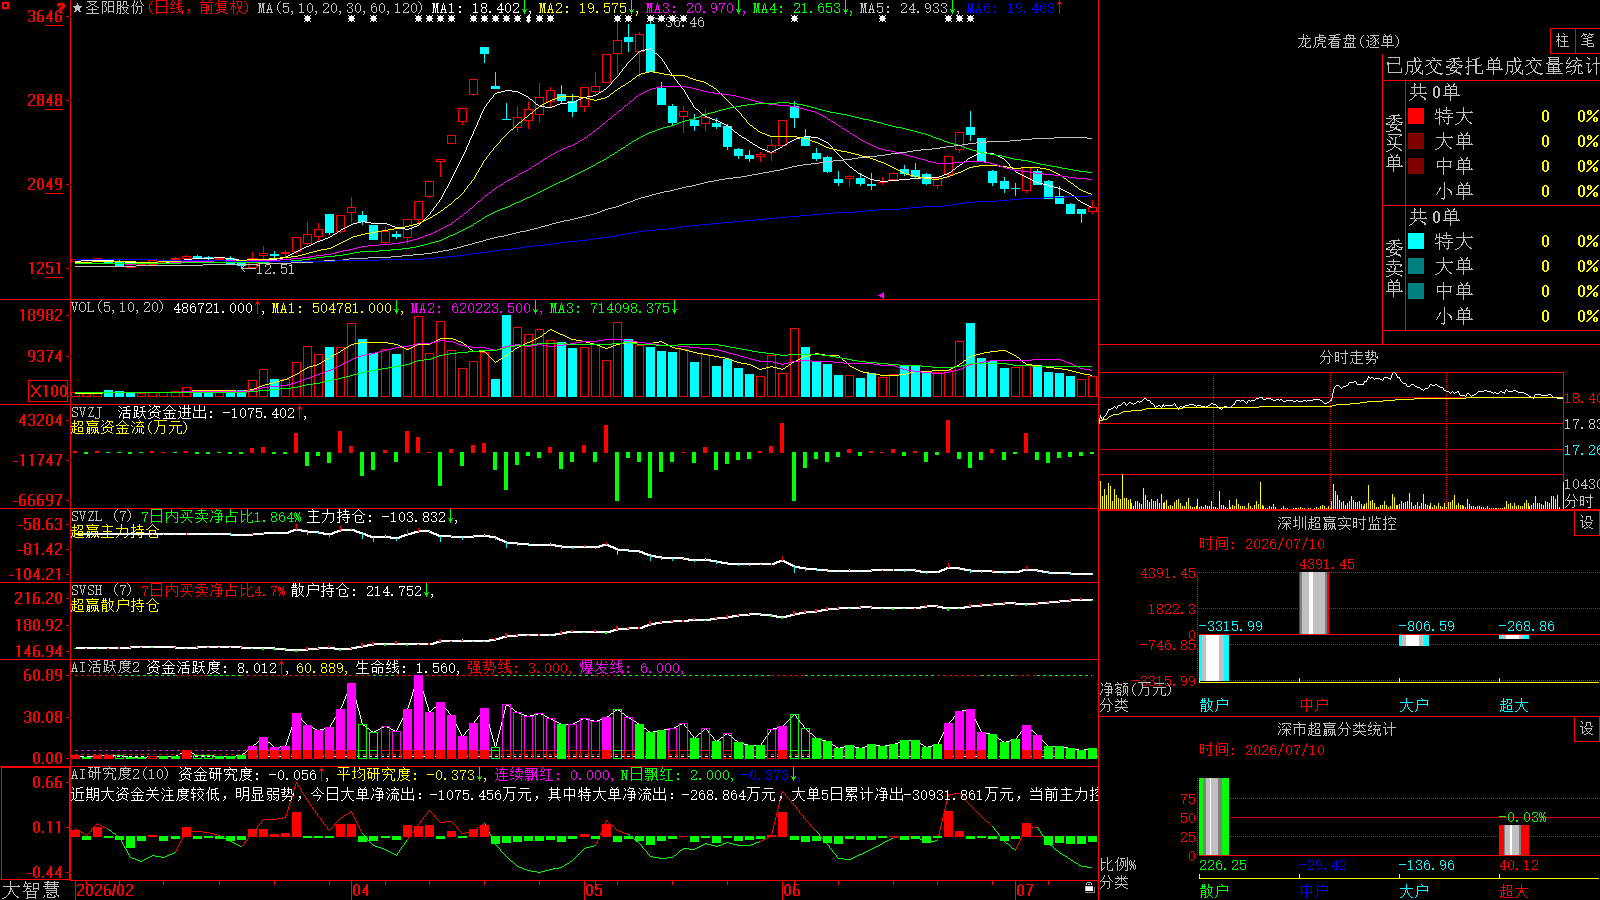Viewport: 1600px width, 900px height.
Task: Jump to the 2026/02 date marker
Action: [x=106, y=890]
